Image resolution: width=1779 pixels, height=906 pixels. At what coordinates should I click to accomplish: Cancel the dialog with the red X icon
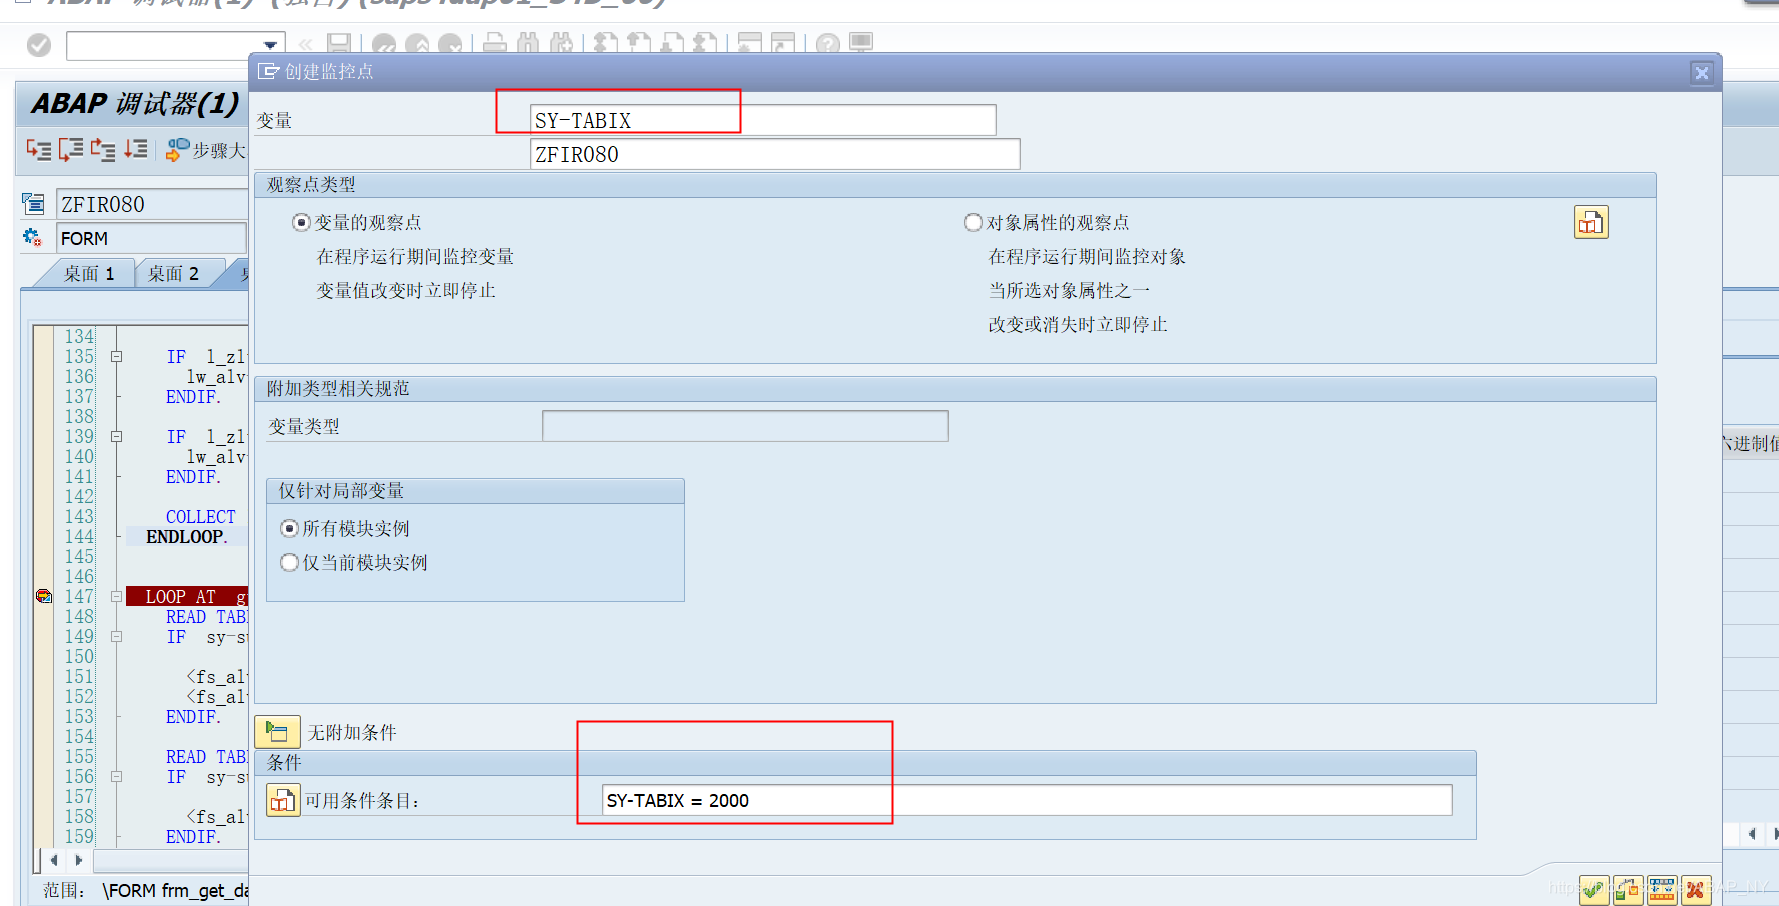click(x=1696, y=889)
